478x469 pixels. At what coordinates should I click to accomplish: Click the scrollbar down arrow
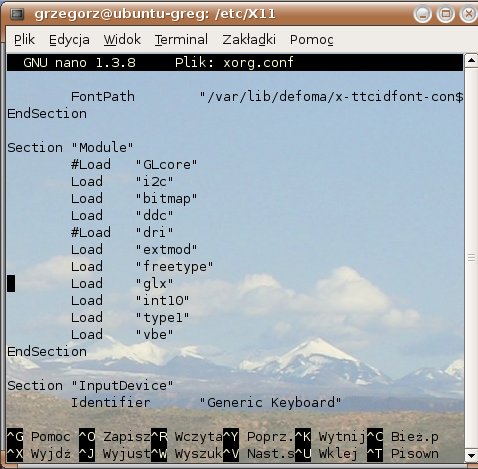(x=471, y=455)
